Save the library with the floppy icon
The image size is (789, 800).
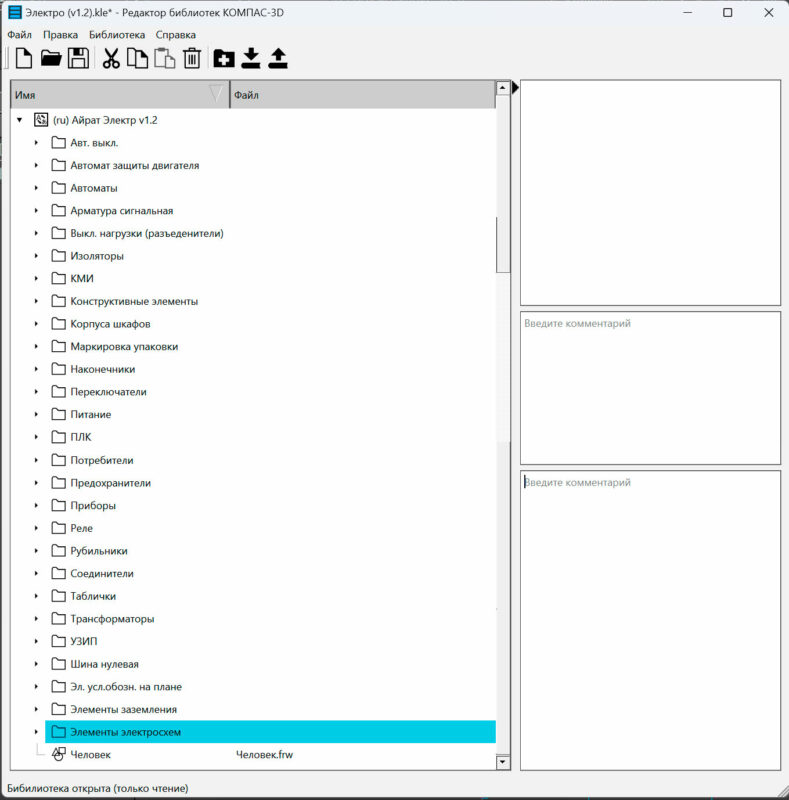78,58
